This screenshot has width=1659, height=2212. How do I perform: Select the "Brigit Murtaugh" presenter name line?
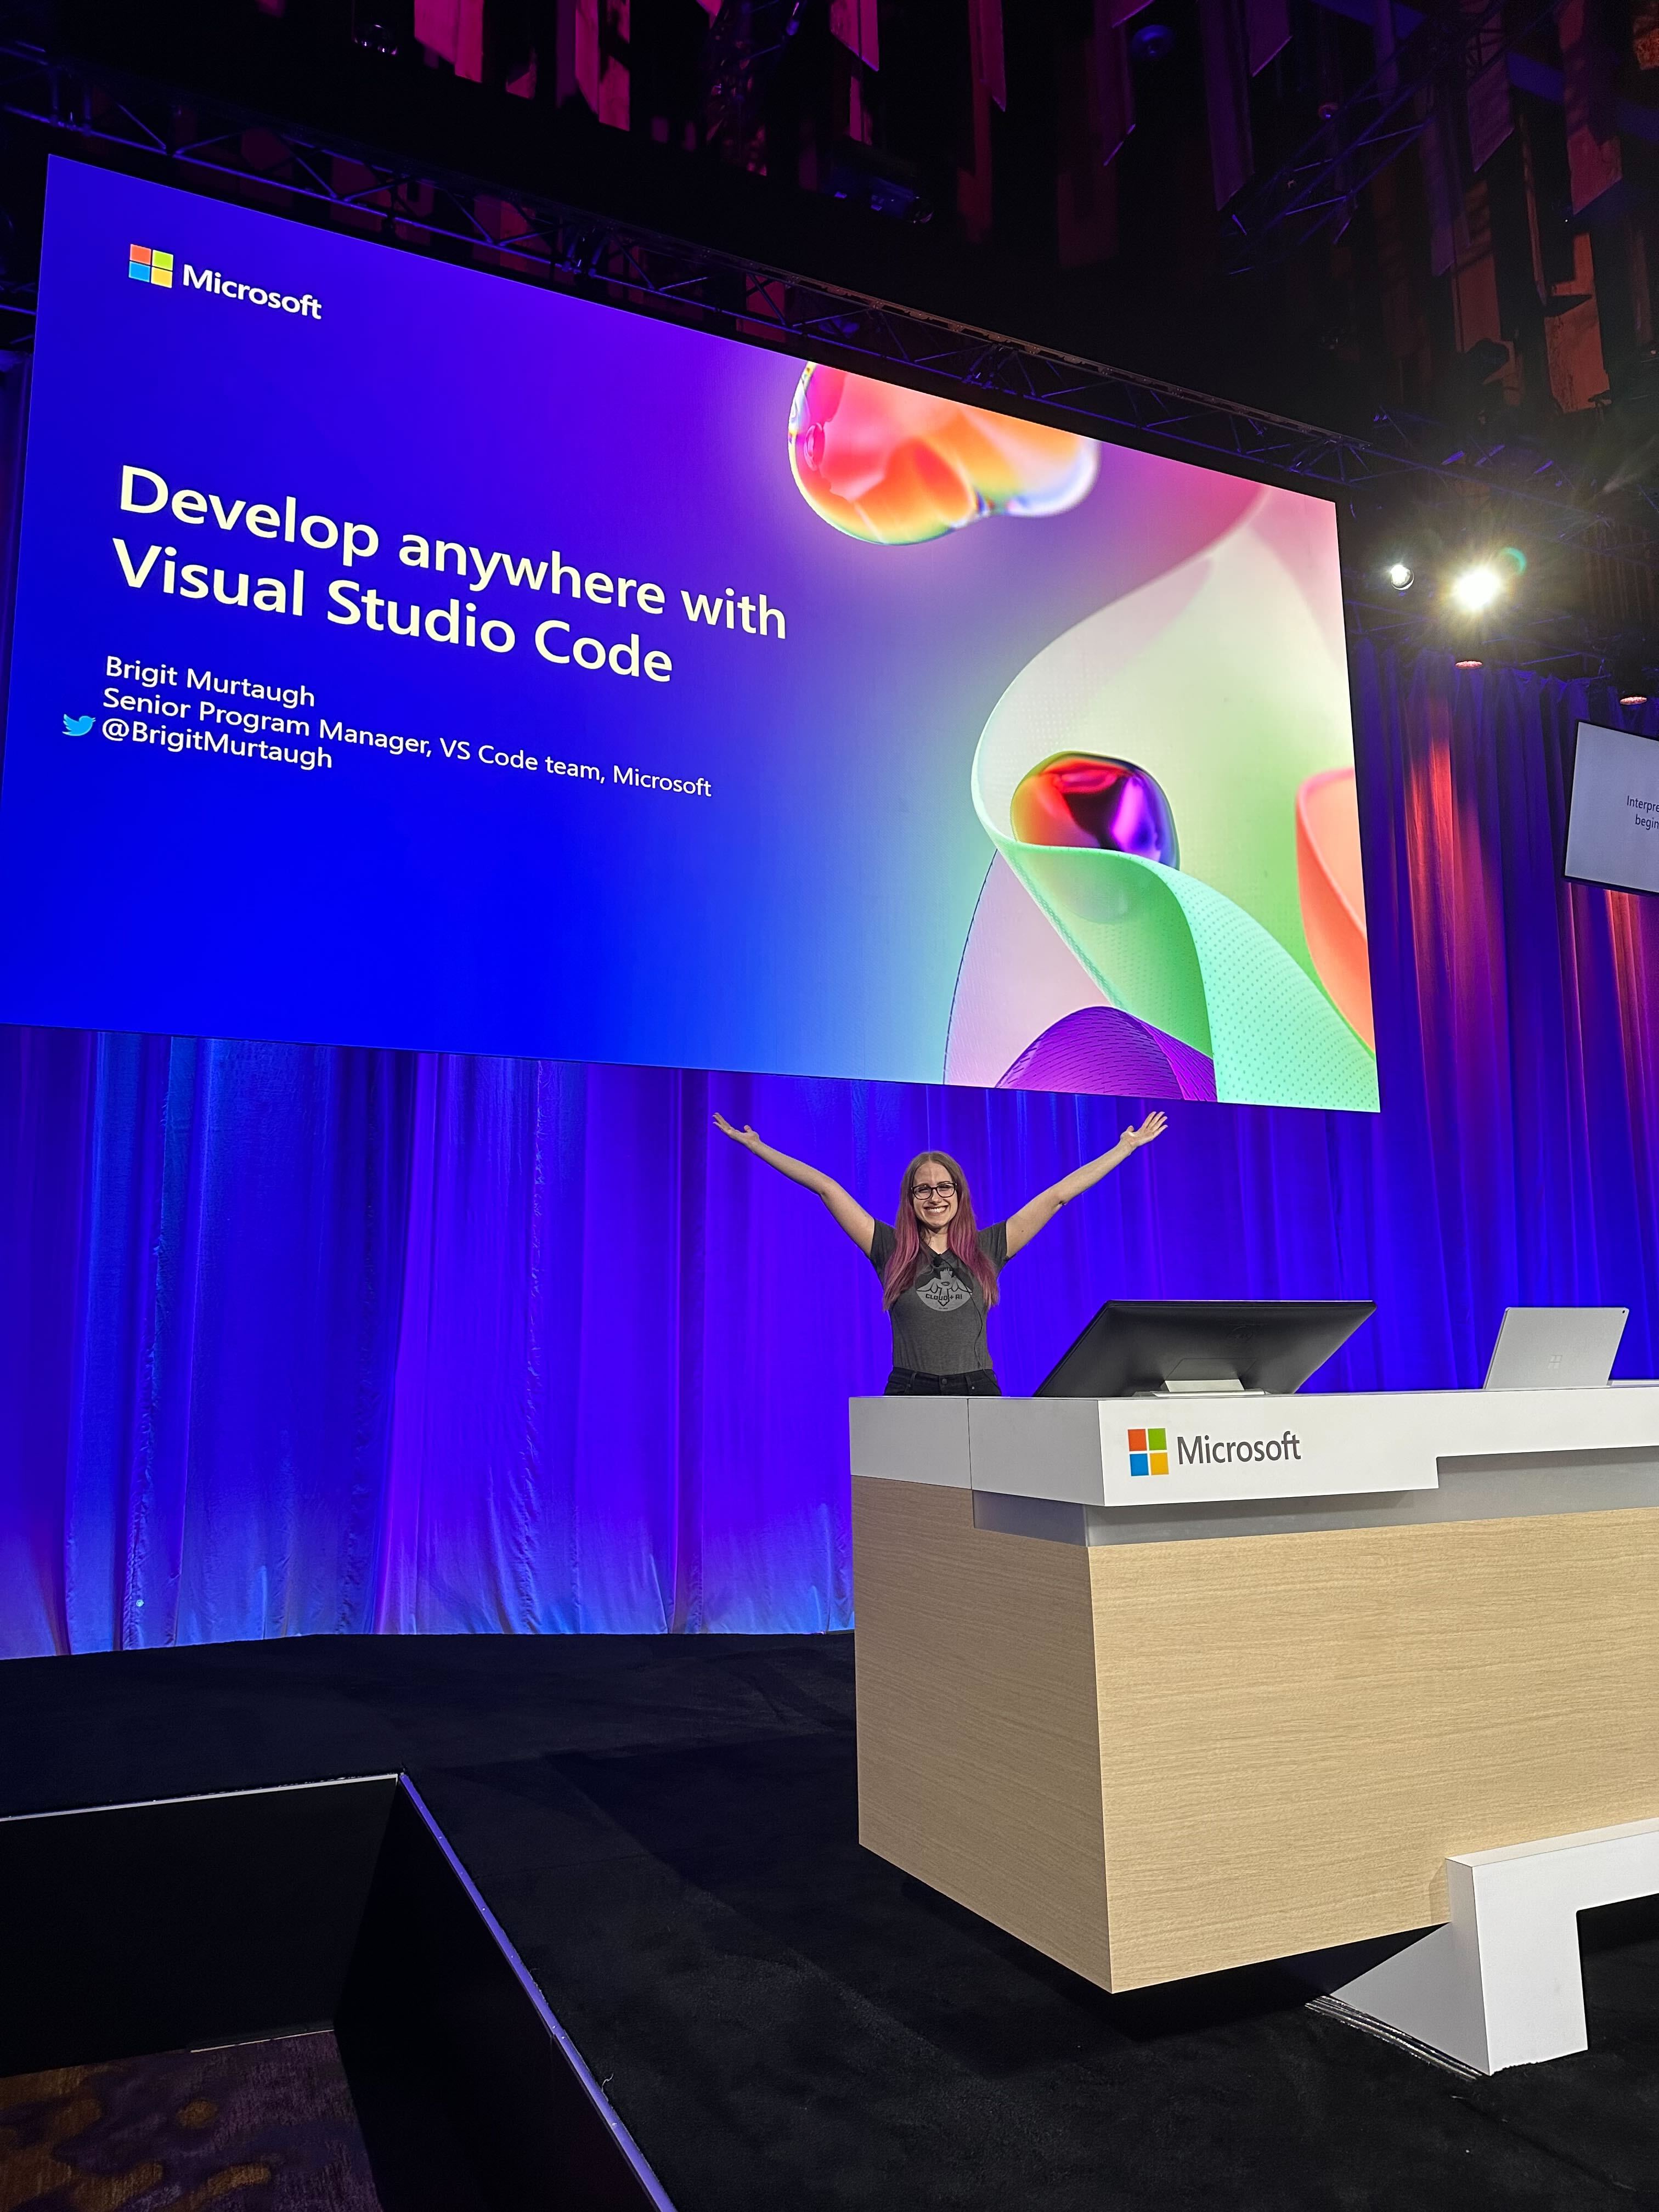210,681
